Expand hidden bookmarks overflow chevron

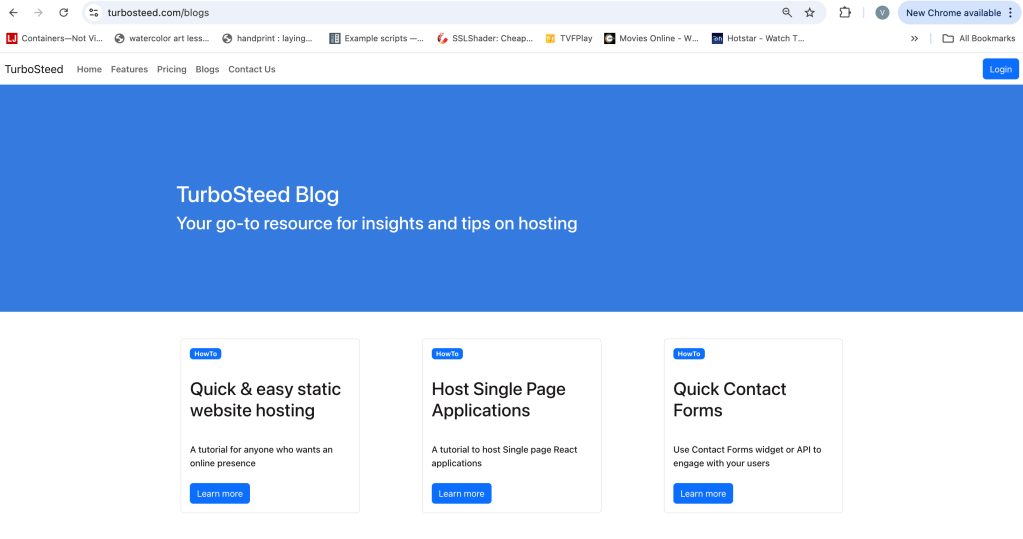(x=914, y=39)
